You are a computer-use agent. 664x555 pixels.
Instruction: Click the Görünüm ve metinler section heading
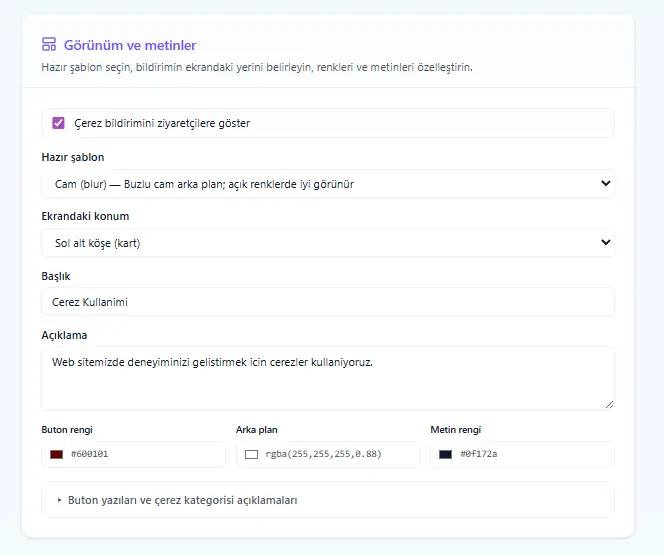point(130,45)
